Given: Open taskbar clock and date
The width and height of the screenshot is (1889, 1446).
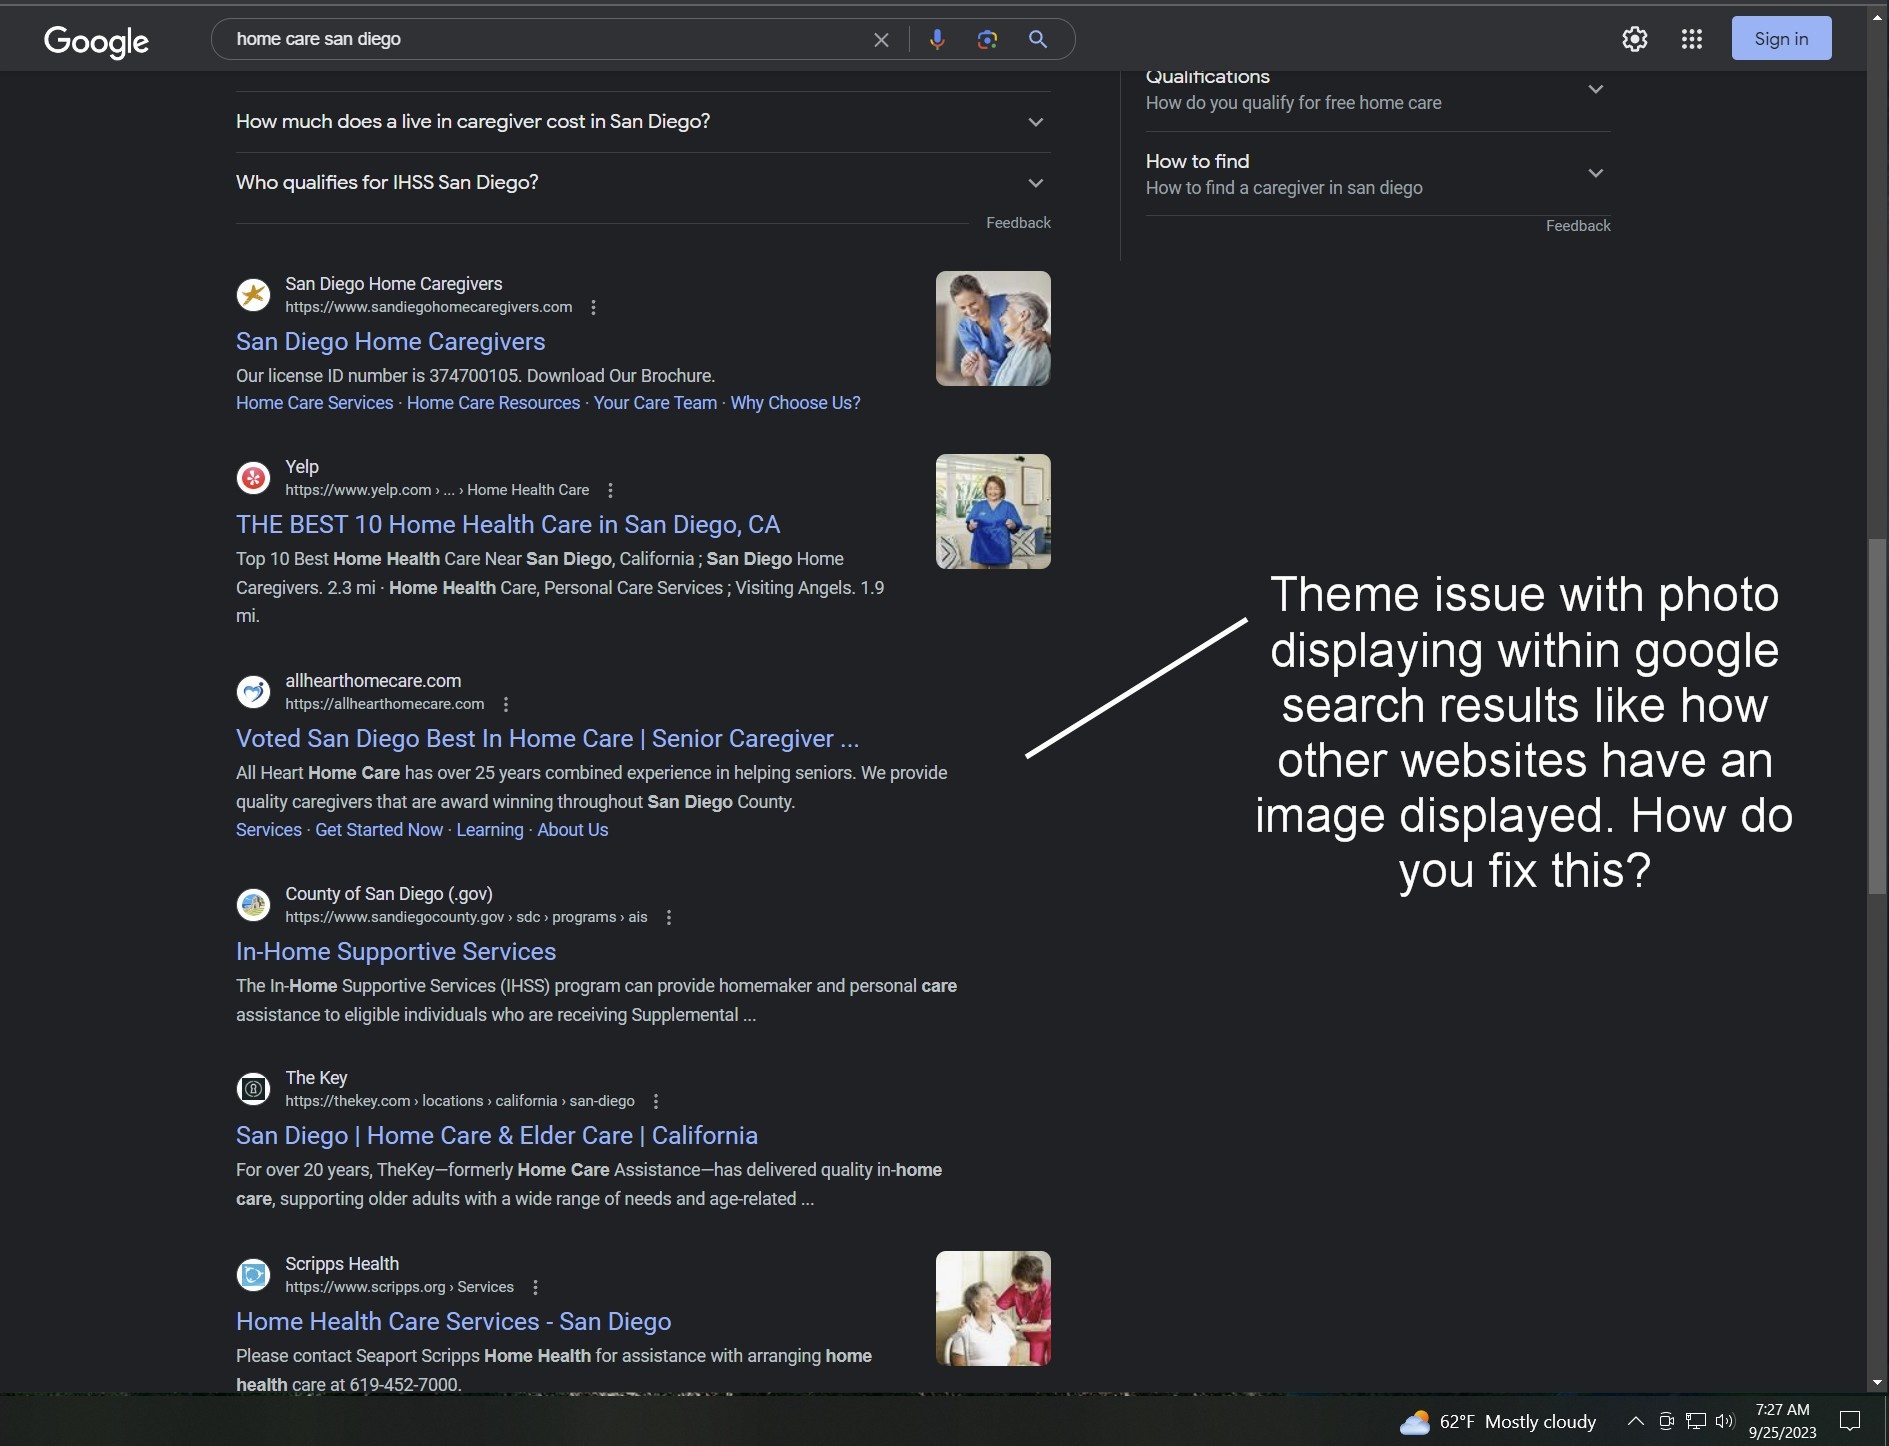Looking at the screenshot, I should click(1782, 1422).
